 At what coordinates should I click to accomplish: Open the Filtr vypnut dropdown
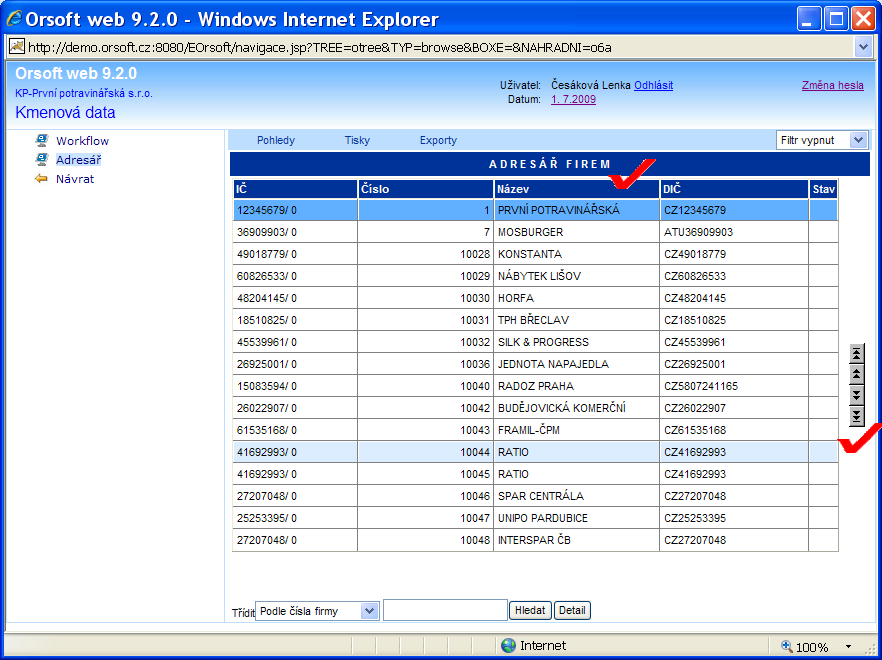[x=857, y=140]
